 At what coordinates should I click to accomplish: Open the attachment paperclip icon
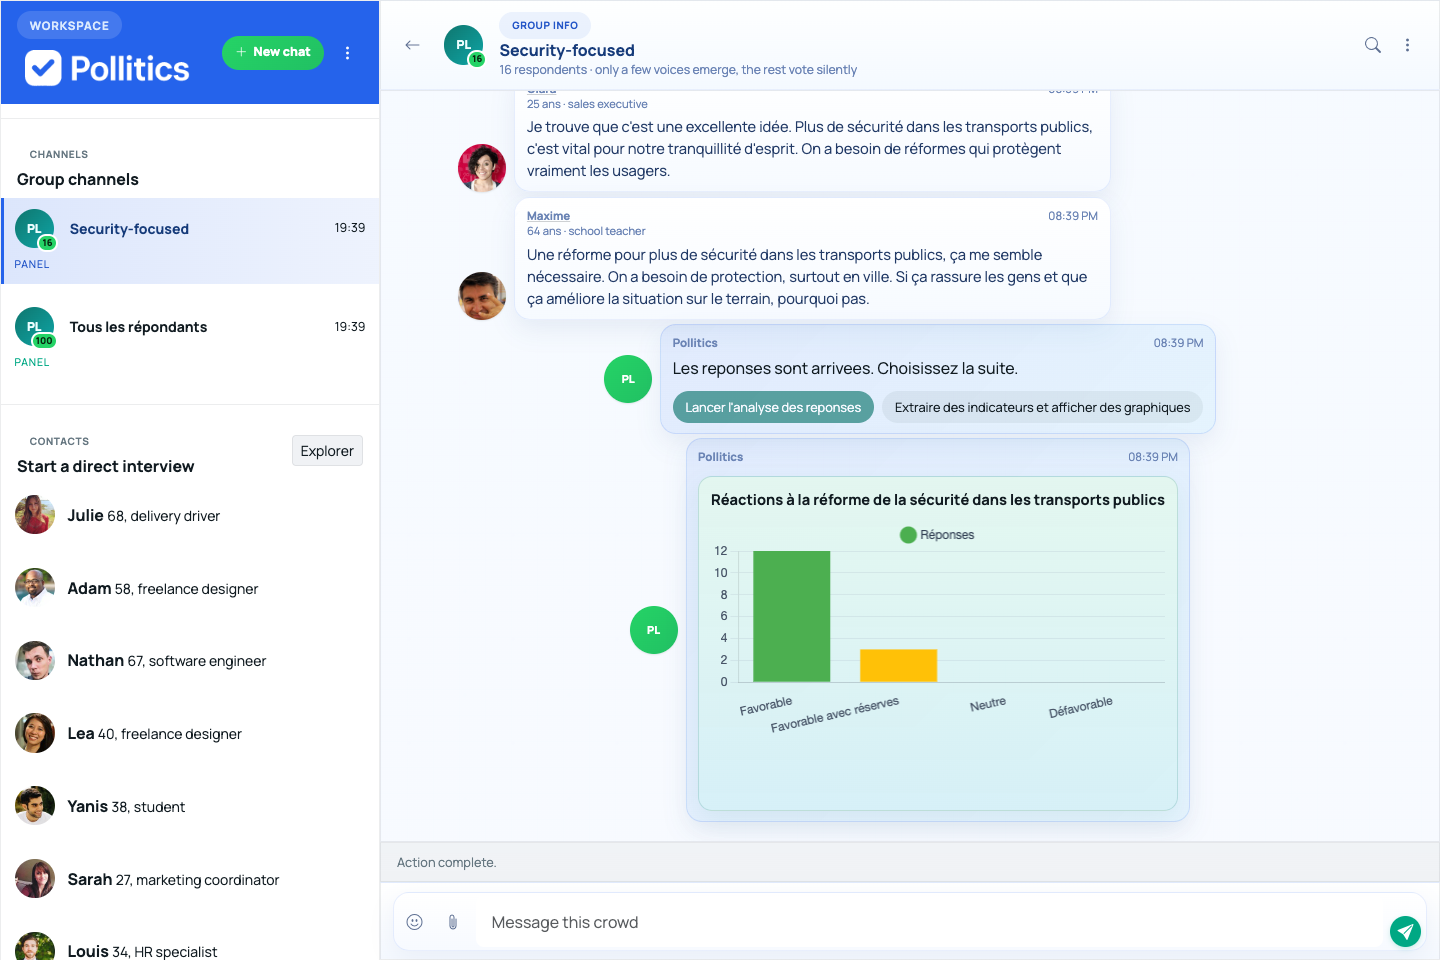coord(452,921)
